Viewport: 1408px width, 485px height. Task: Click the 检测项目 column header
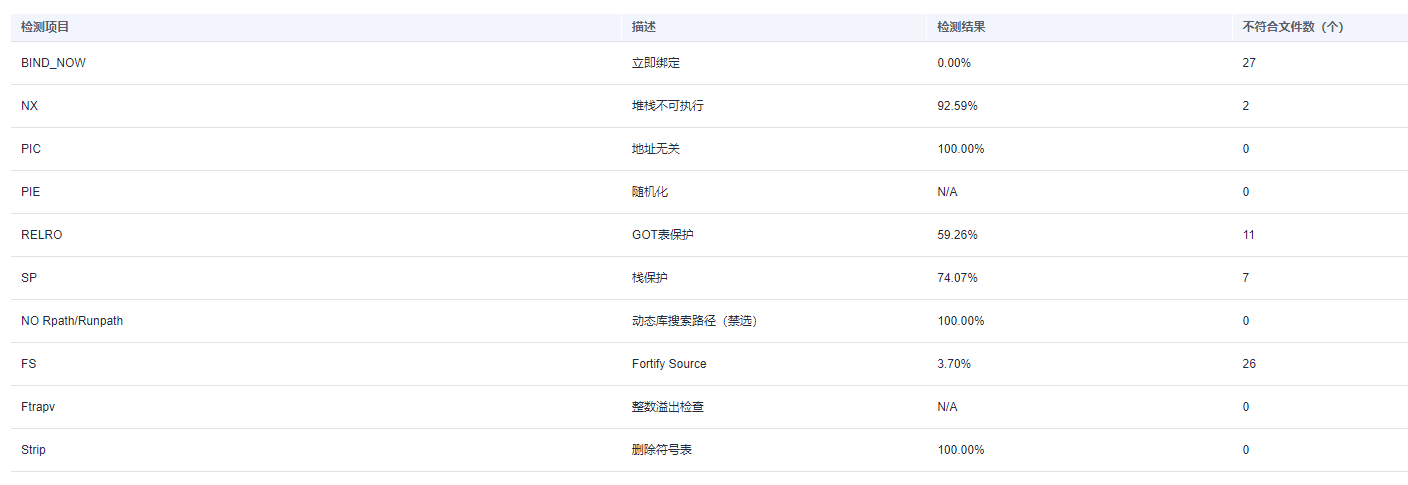[x=45, y=27]
